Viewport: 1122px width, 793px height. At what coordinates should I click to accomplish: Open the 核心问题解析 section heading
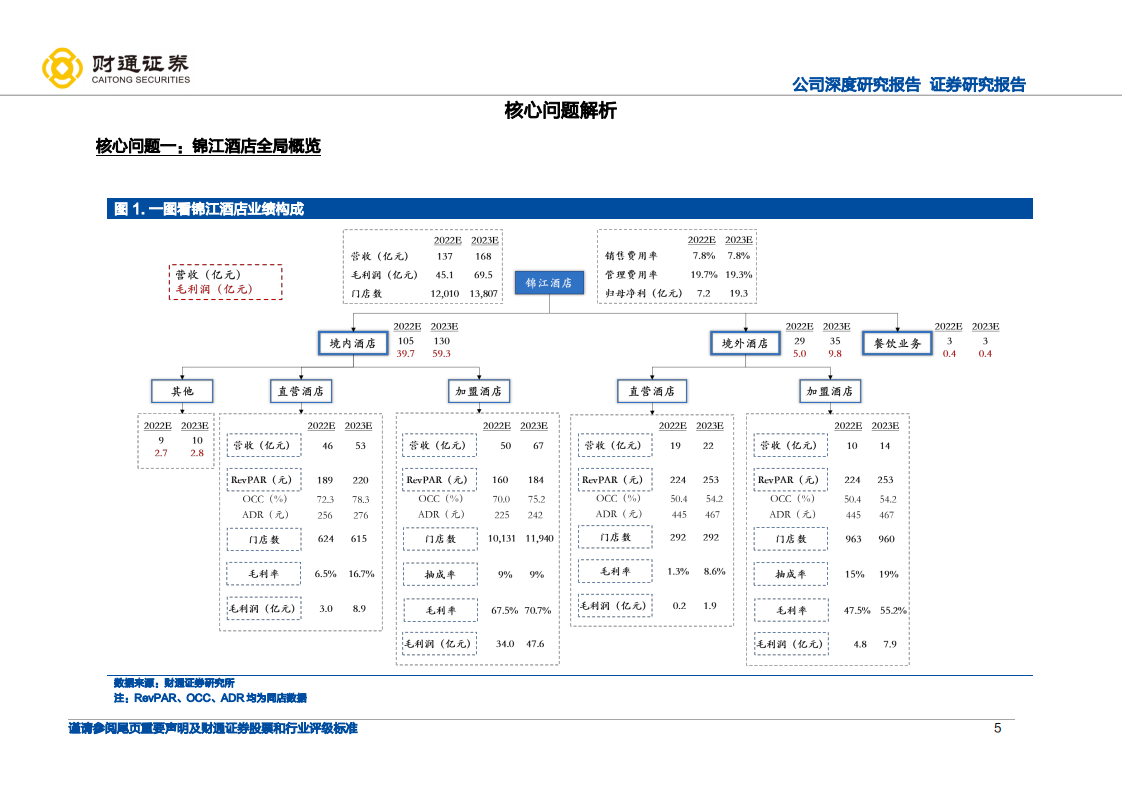[560, 113]
